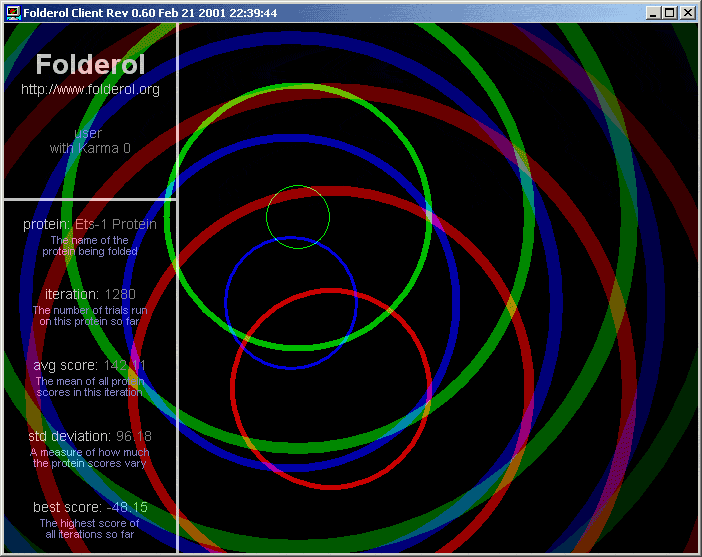
Task: Click 'The name of the protein being folded' description
Action: click(x=90, y=246)
